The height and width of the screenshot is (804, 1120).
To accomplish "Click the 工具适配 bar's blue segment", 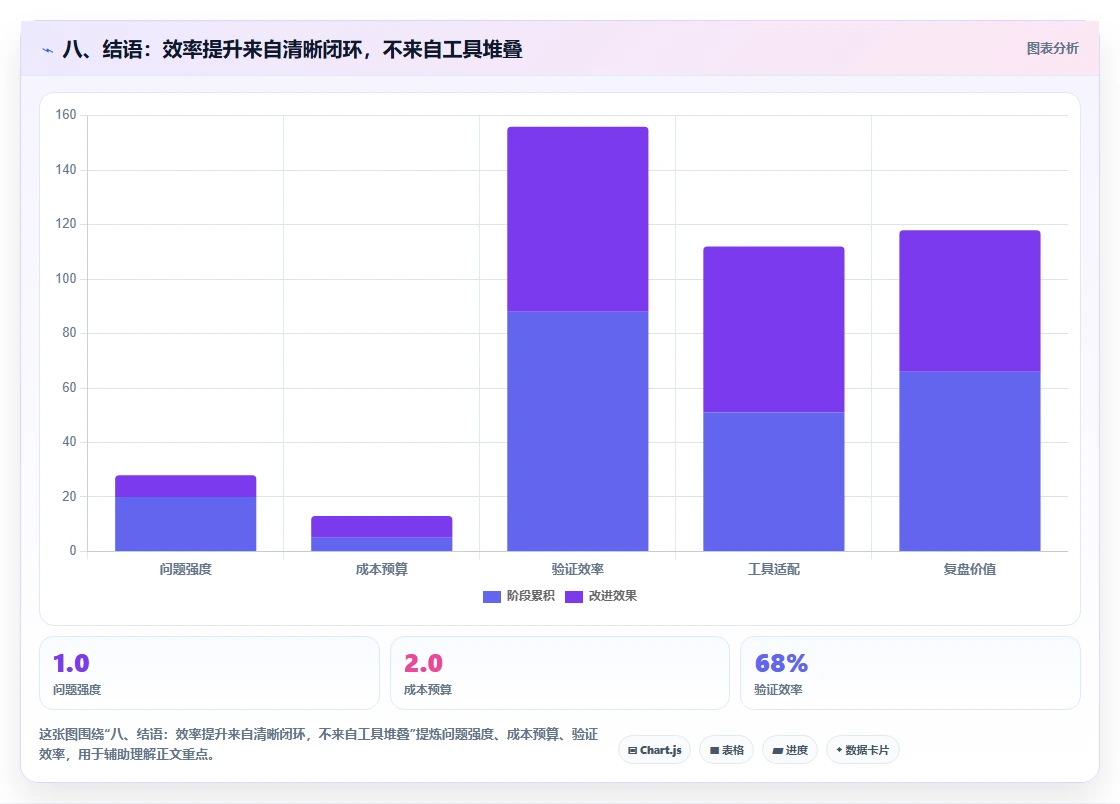I will [x=774, y=482].
